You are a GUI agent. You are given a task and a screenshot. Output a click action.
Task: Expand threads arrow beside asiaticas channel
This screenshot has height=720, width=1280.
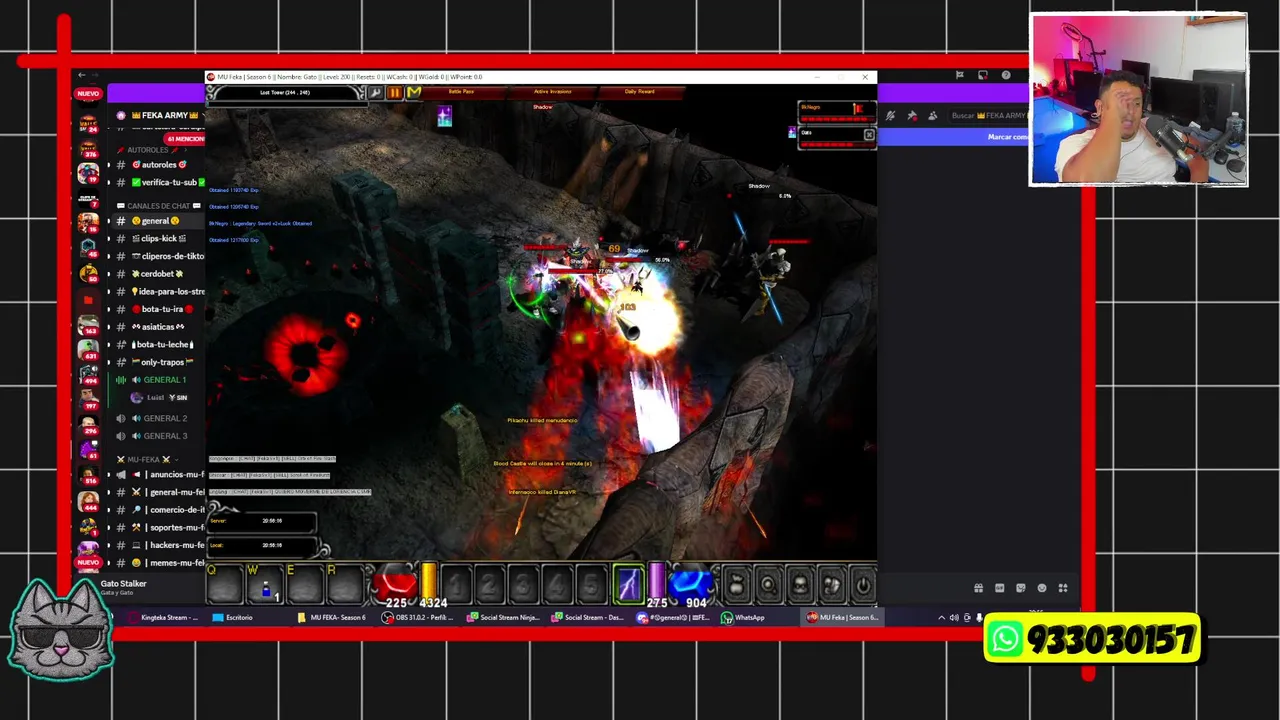109,327
